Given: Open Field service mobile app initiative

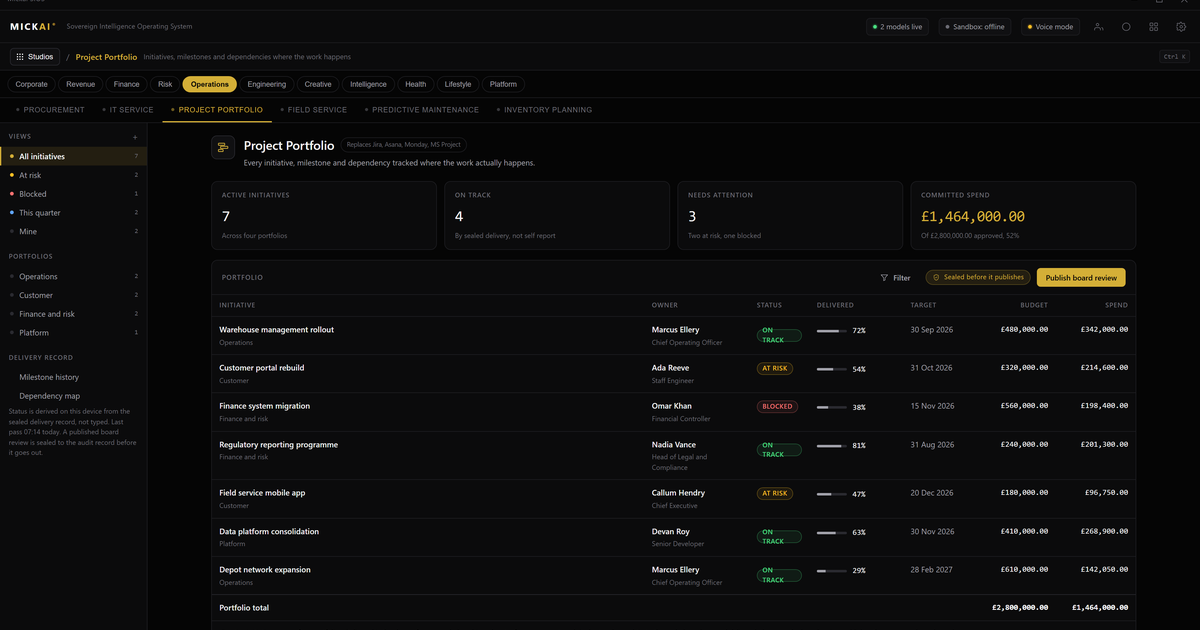Looking at the screenshot, I should pos(262,493).
